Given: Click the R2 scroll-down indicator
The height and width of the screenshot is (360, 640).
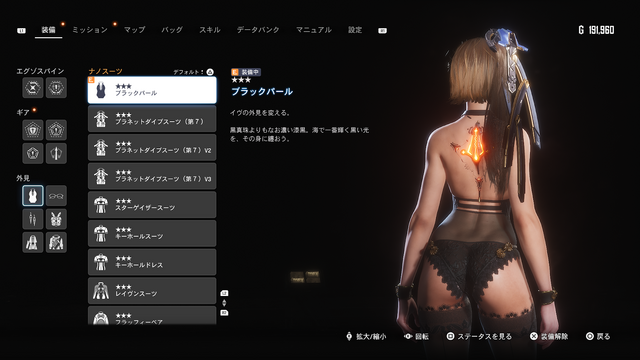Looking at the screenshot, I should tap(224, 313).
